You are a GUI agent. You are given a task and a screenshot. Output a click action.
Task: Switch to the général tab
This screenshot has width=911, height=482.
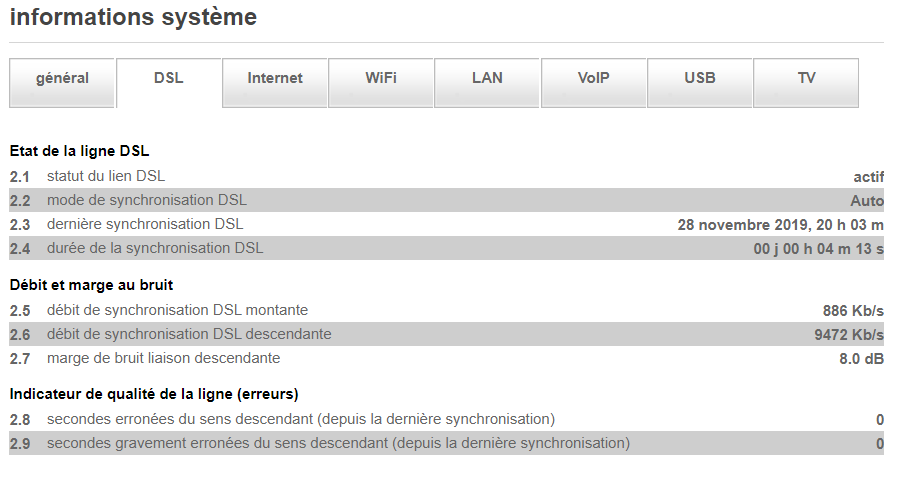[62, 79]
